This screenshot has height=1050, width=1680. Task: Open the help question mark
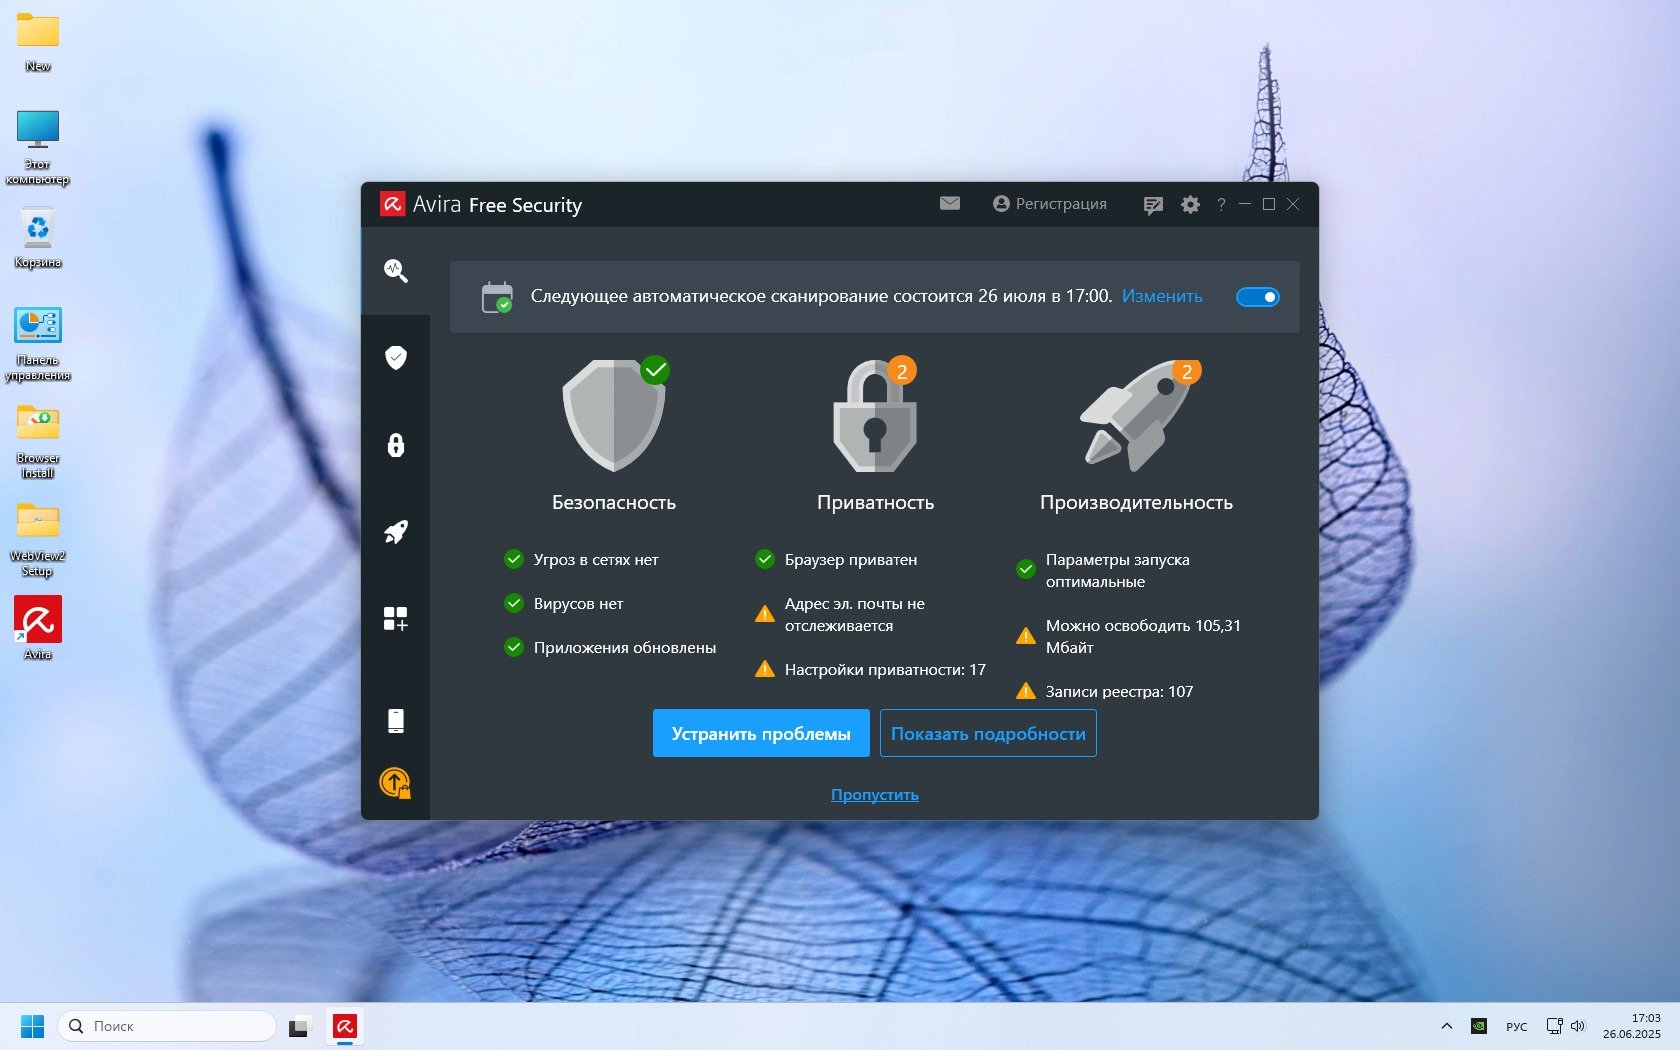pyautogui.click(x=1221, y=204)
